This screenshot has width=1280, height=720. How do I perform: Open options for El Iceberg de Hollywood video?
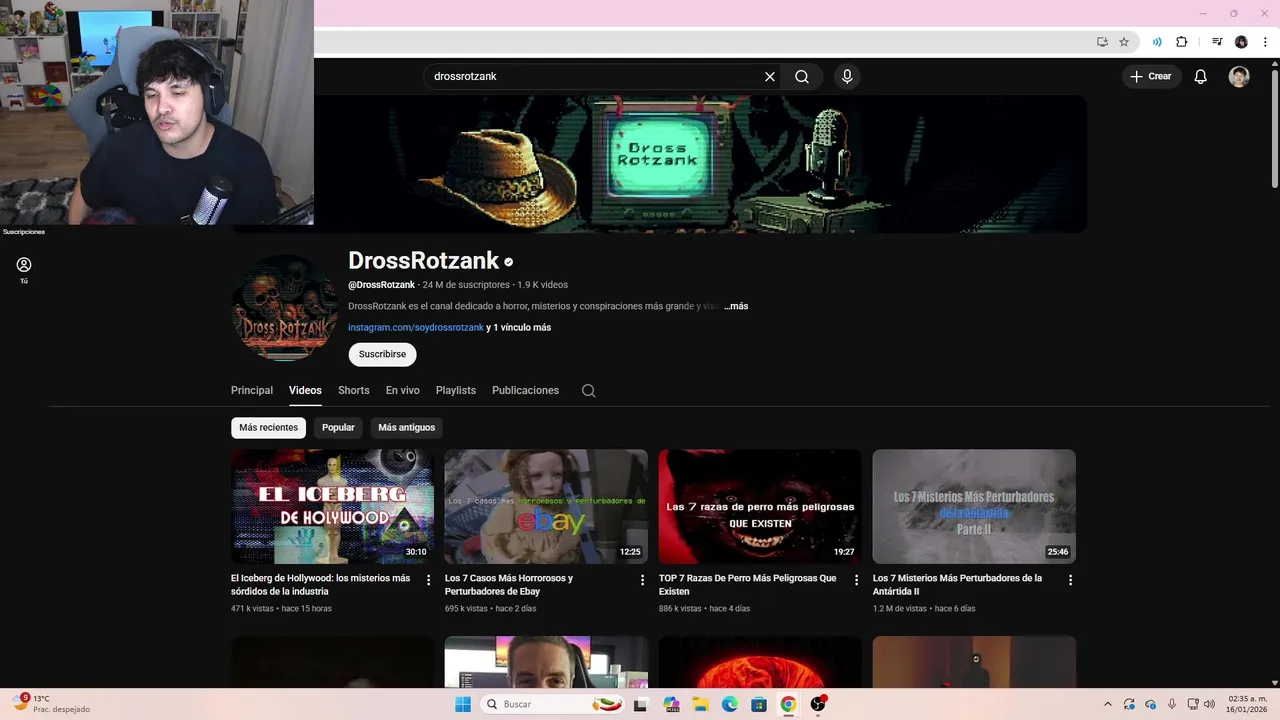click(x=429, y=580)
